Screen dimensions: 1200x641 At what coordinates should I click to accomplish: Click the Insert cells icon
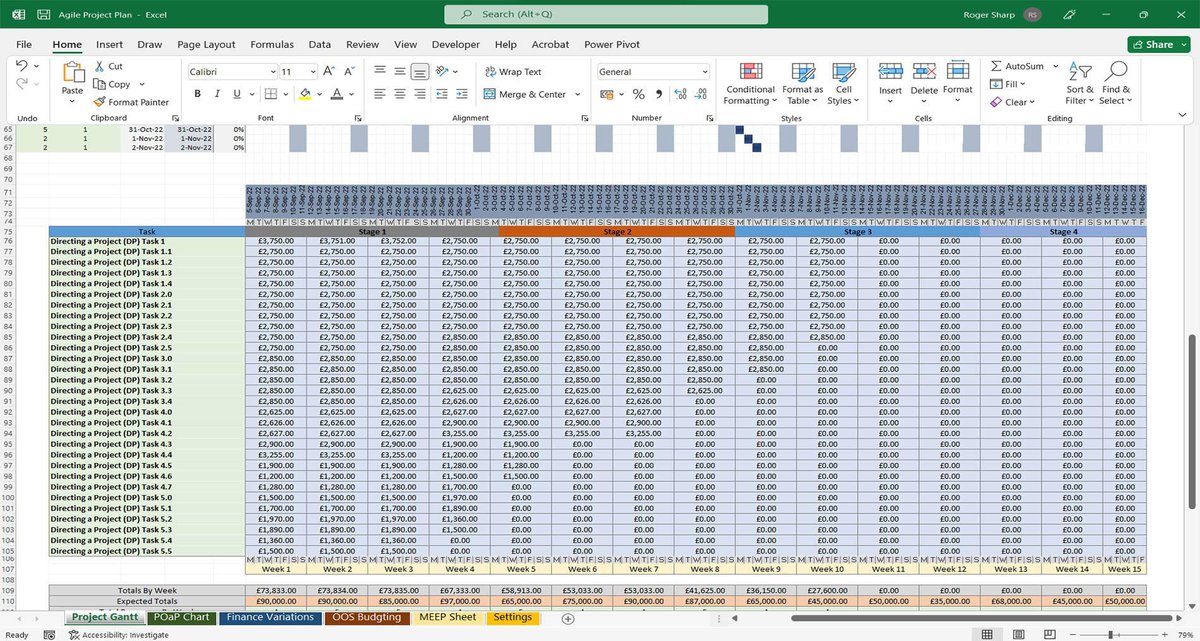tap(890, 70)
